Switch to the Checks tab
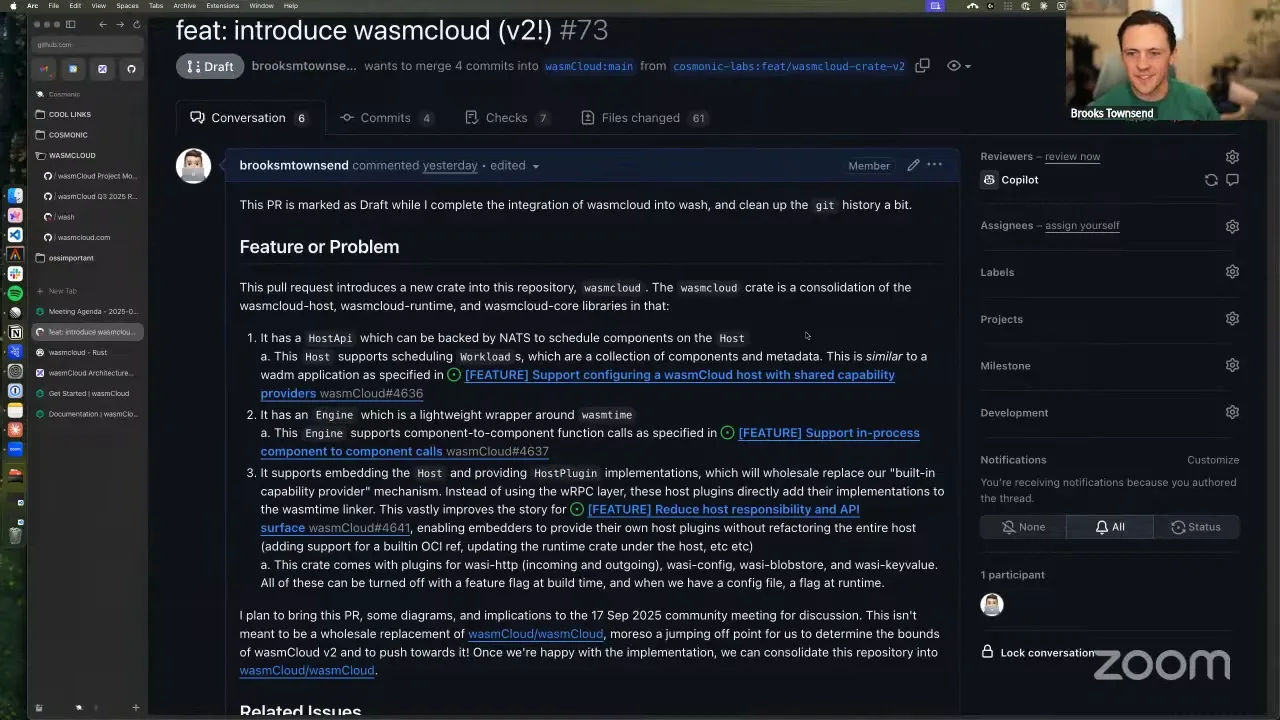1280x720 pixels. click(x=507, y=118)
